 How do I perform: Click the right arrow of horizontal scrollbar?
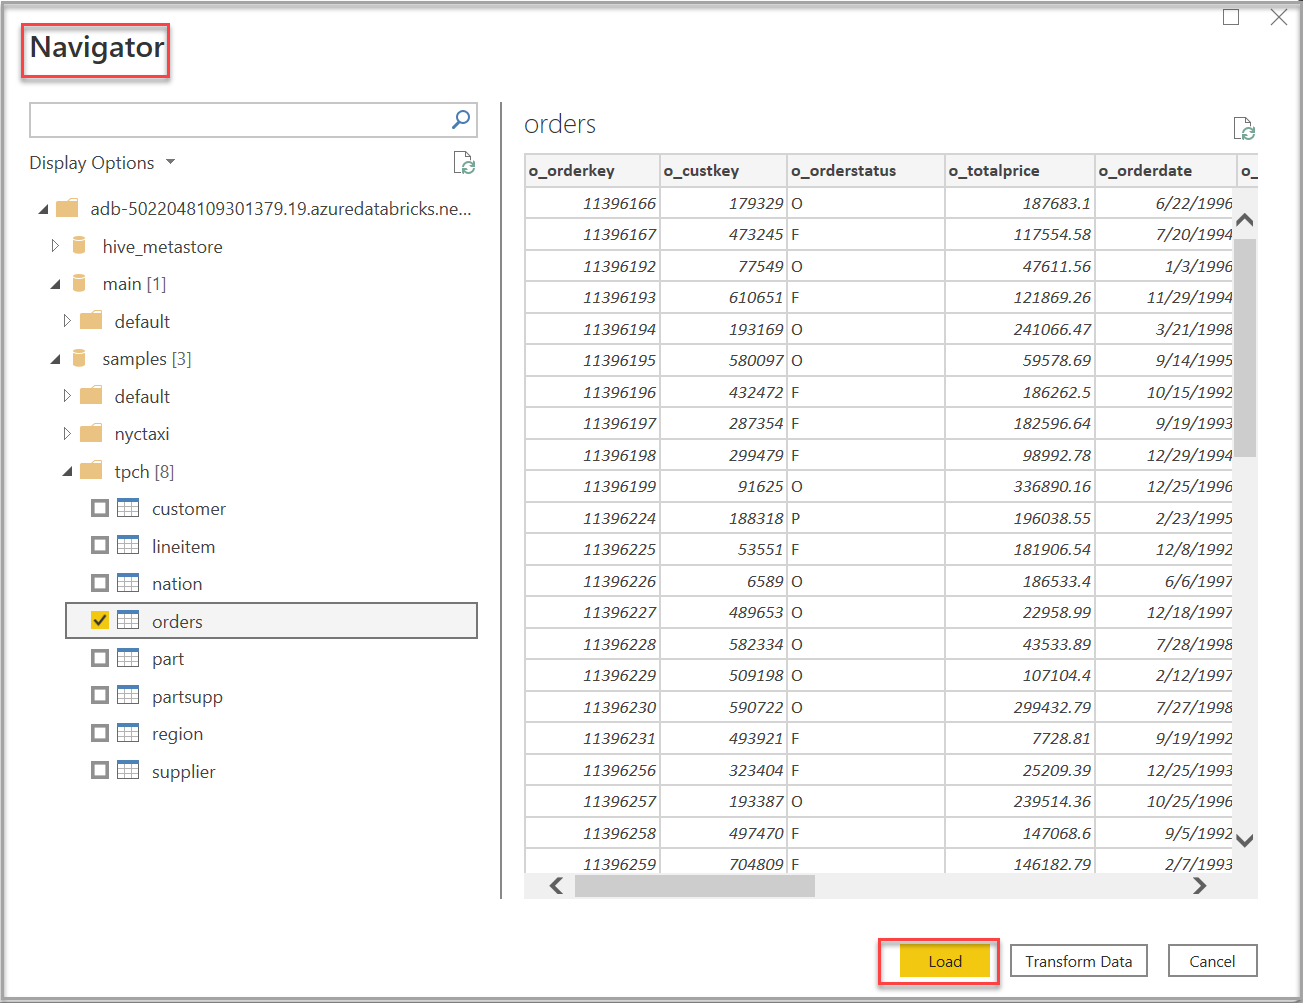coord(1199,886)
